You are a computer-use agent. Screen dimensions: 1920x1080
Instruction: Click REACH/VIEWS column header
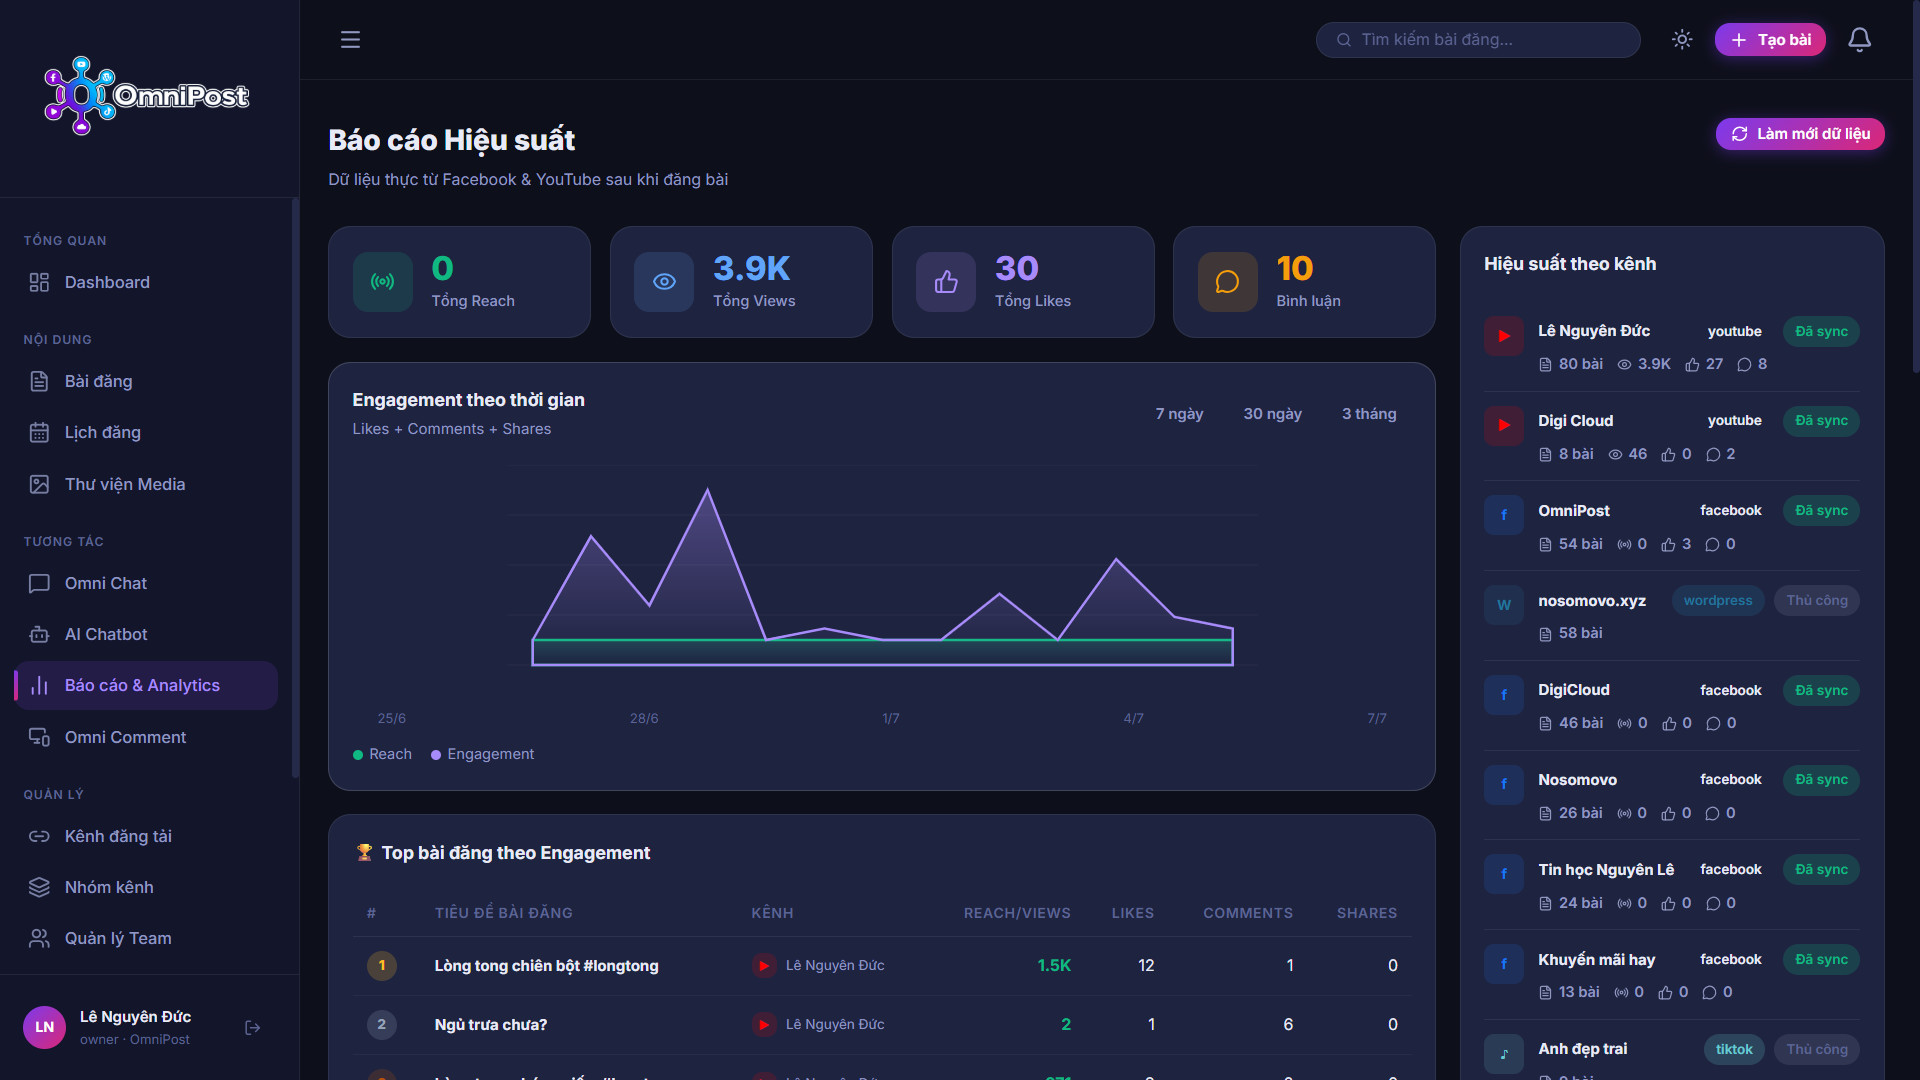coord(1017,913)
